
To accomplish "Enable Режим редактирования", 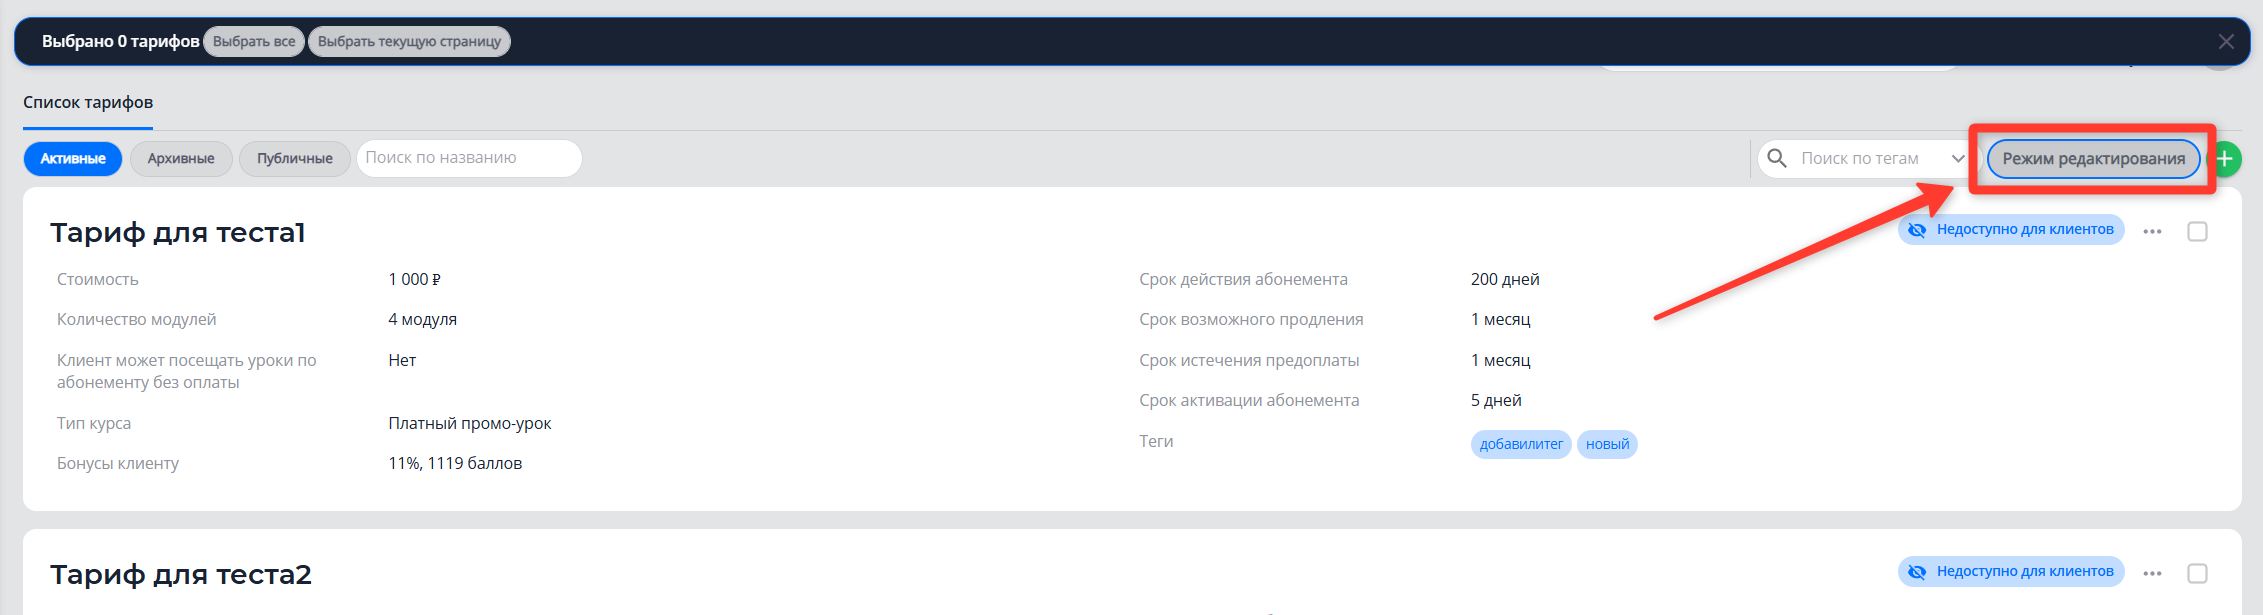I will [2093, 159].
